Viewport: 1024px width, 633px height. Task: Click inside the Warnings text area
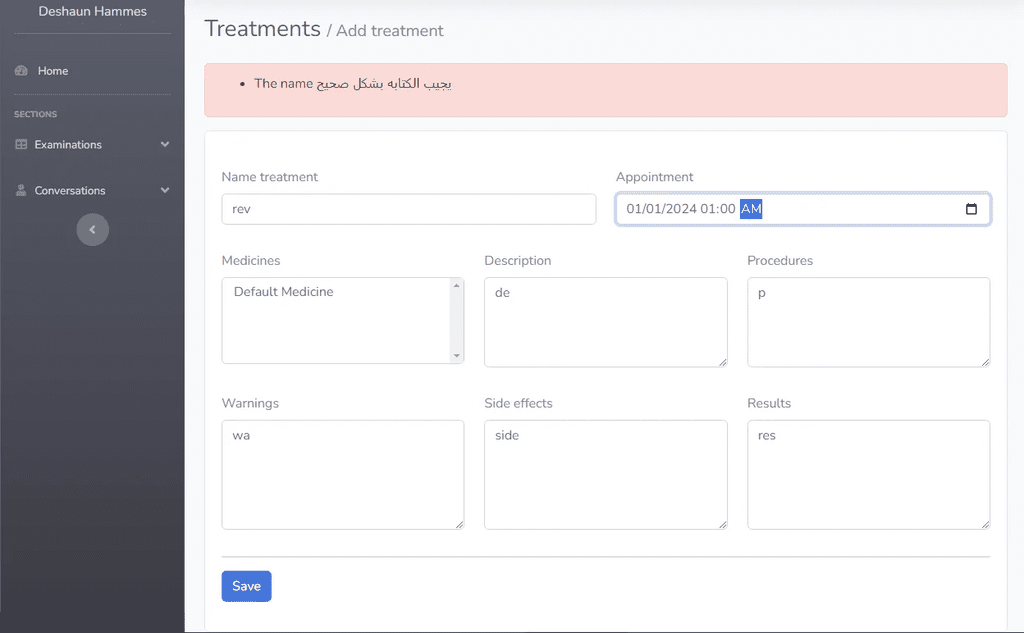point(343,475)
